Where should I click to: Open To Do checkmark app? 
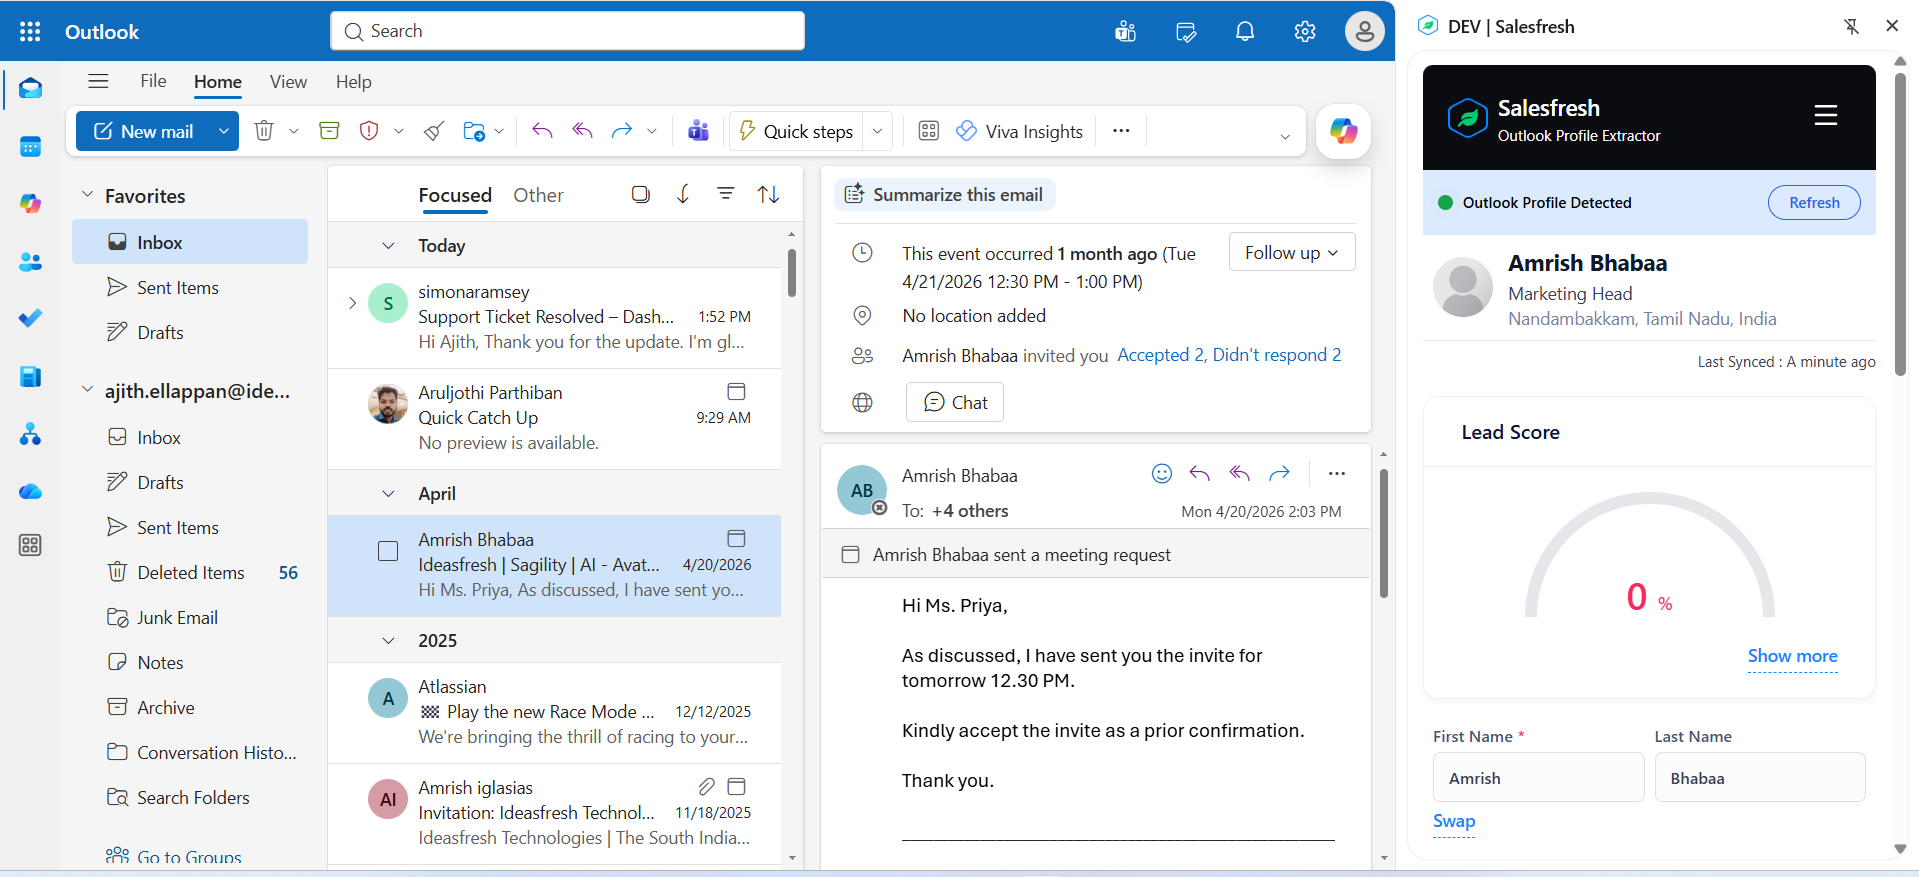(x=30, y=318)
